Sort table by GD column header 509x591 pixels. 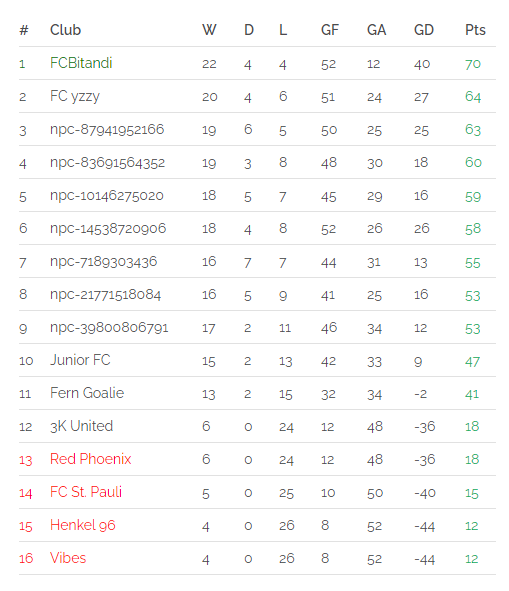coord(424,30)
